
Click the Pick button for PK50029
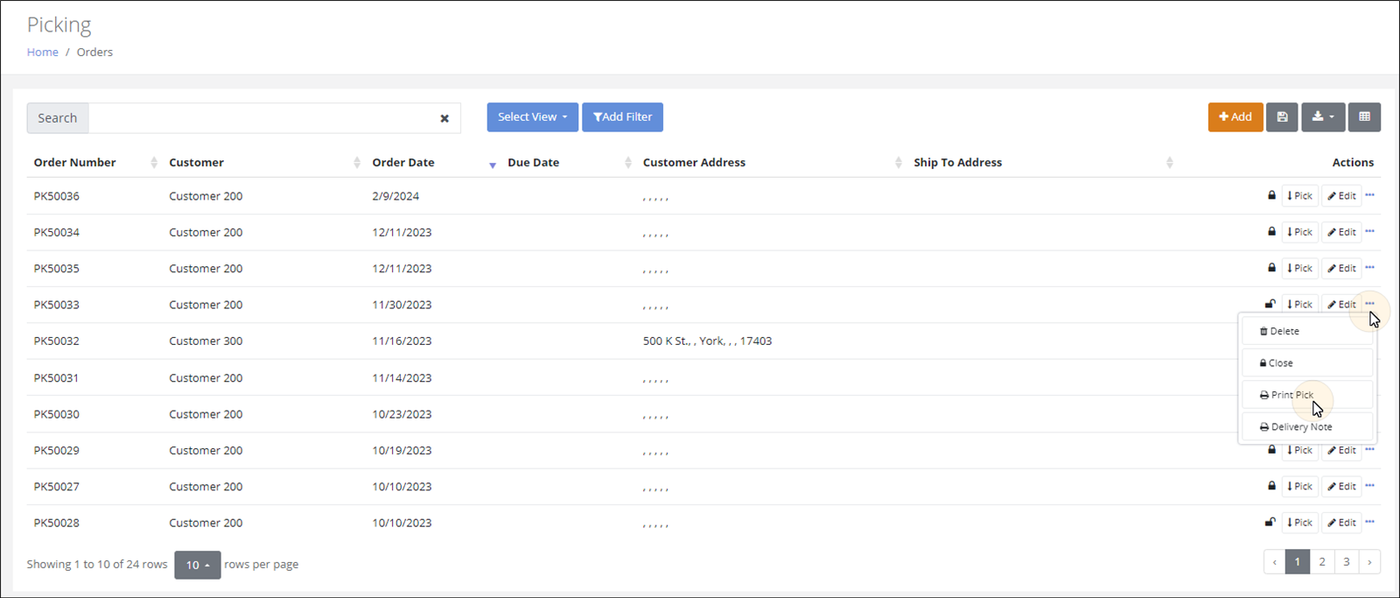pos(1300,450)
